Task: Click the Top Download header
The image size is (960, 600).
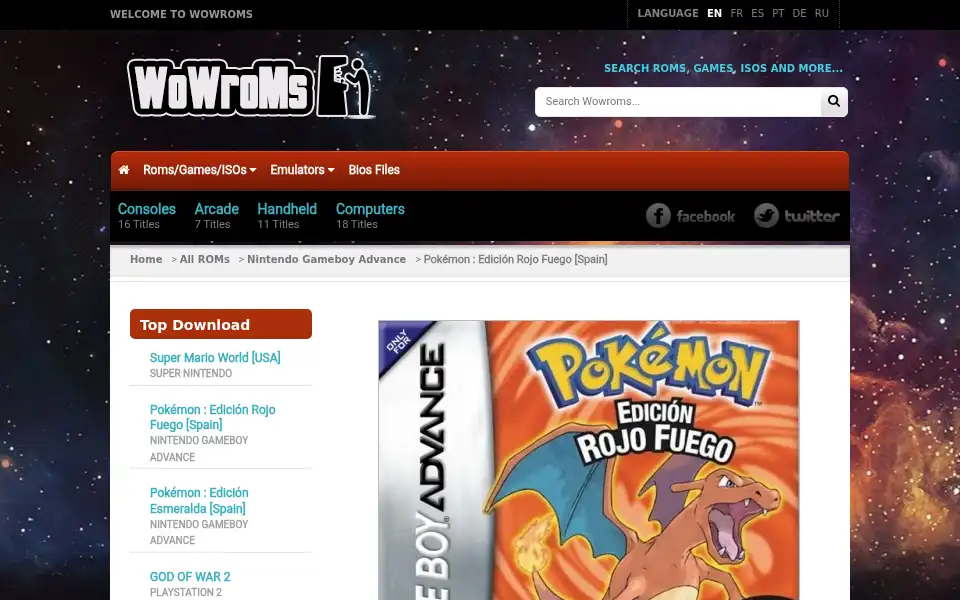Action: point(220,324)
